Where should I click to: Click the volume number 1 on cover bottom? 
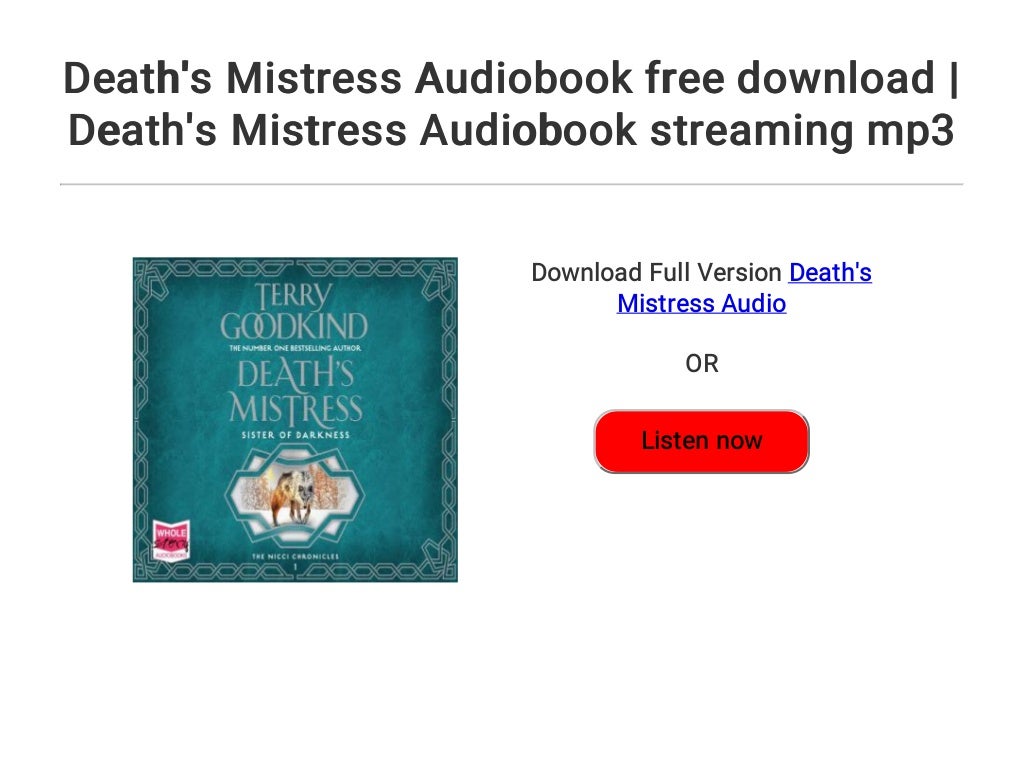295,568
